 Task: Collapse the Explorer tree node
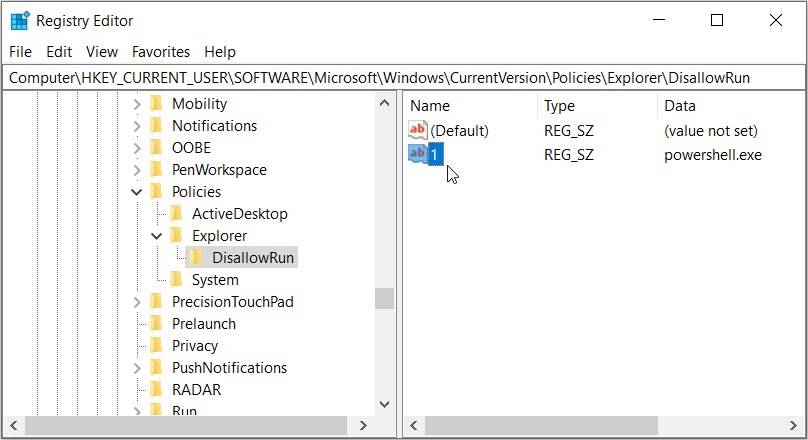156,236
